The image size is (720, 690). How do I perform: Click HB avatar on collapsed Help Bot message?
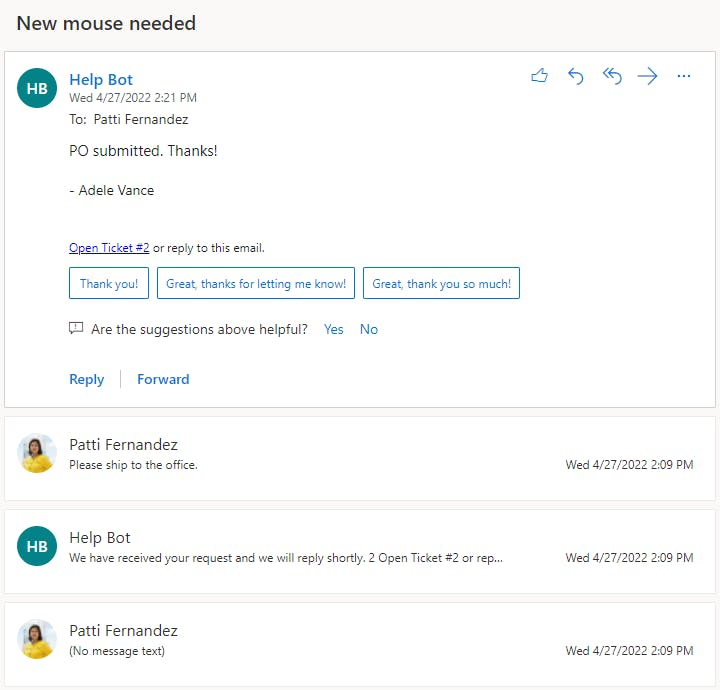point(37,547)
